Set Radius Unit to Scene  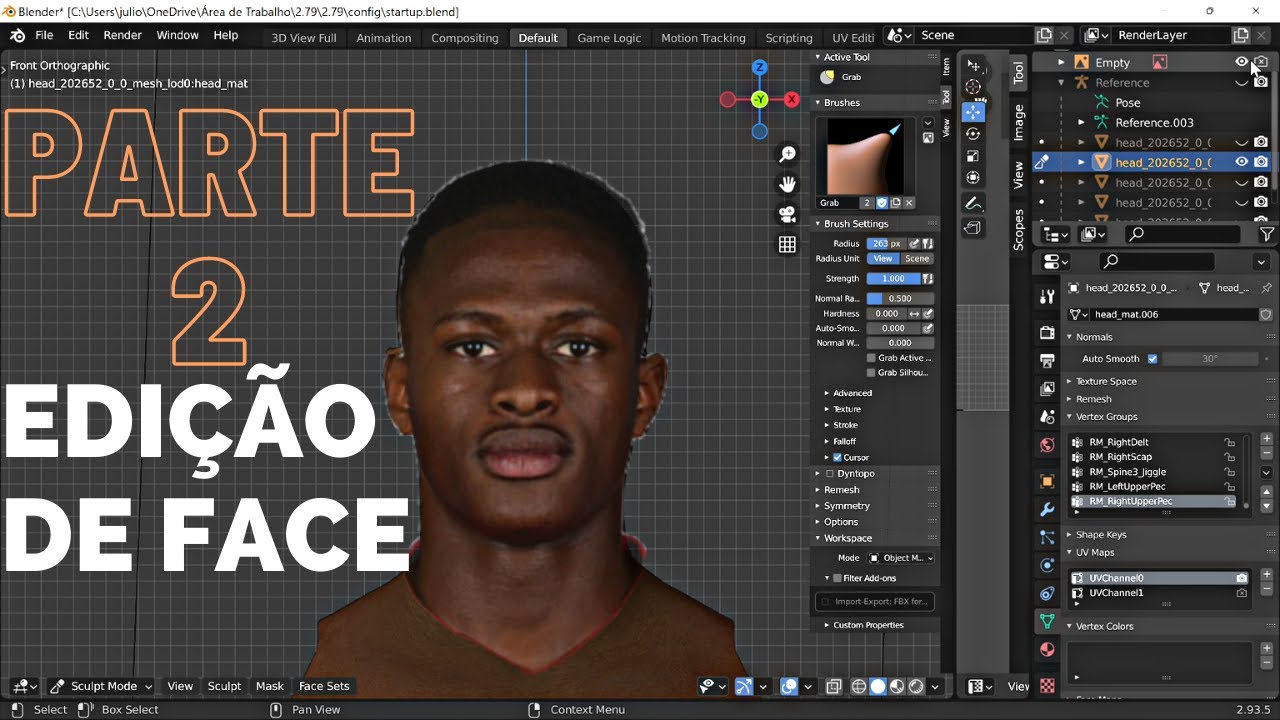(917, 259)
